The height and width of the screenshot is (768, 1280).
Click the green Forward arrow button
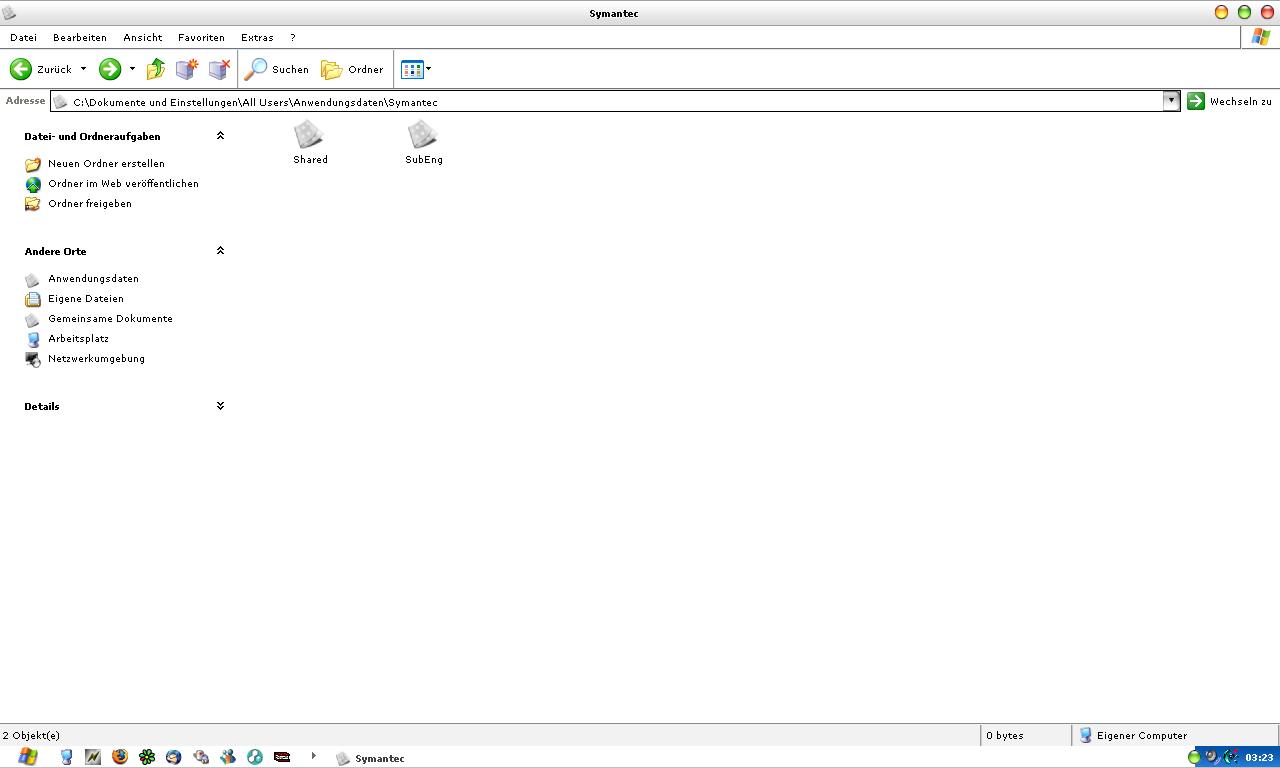pos(110,69)
